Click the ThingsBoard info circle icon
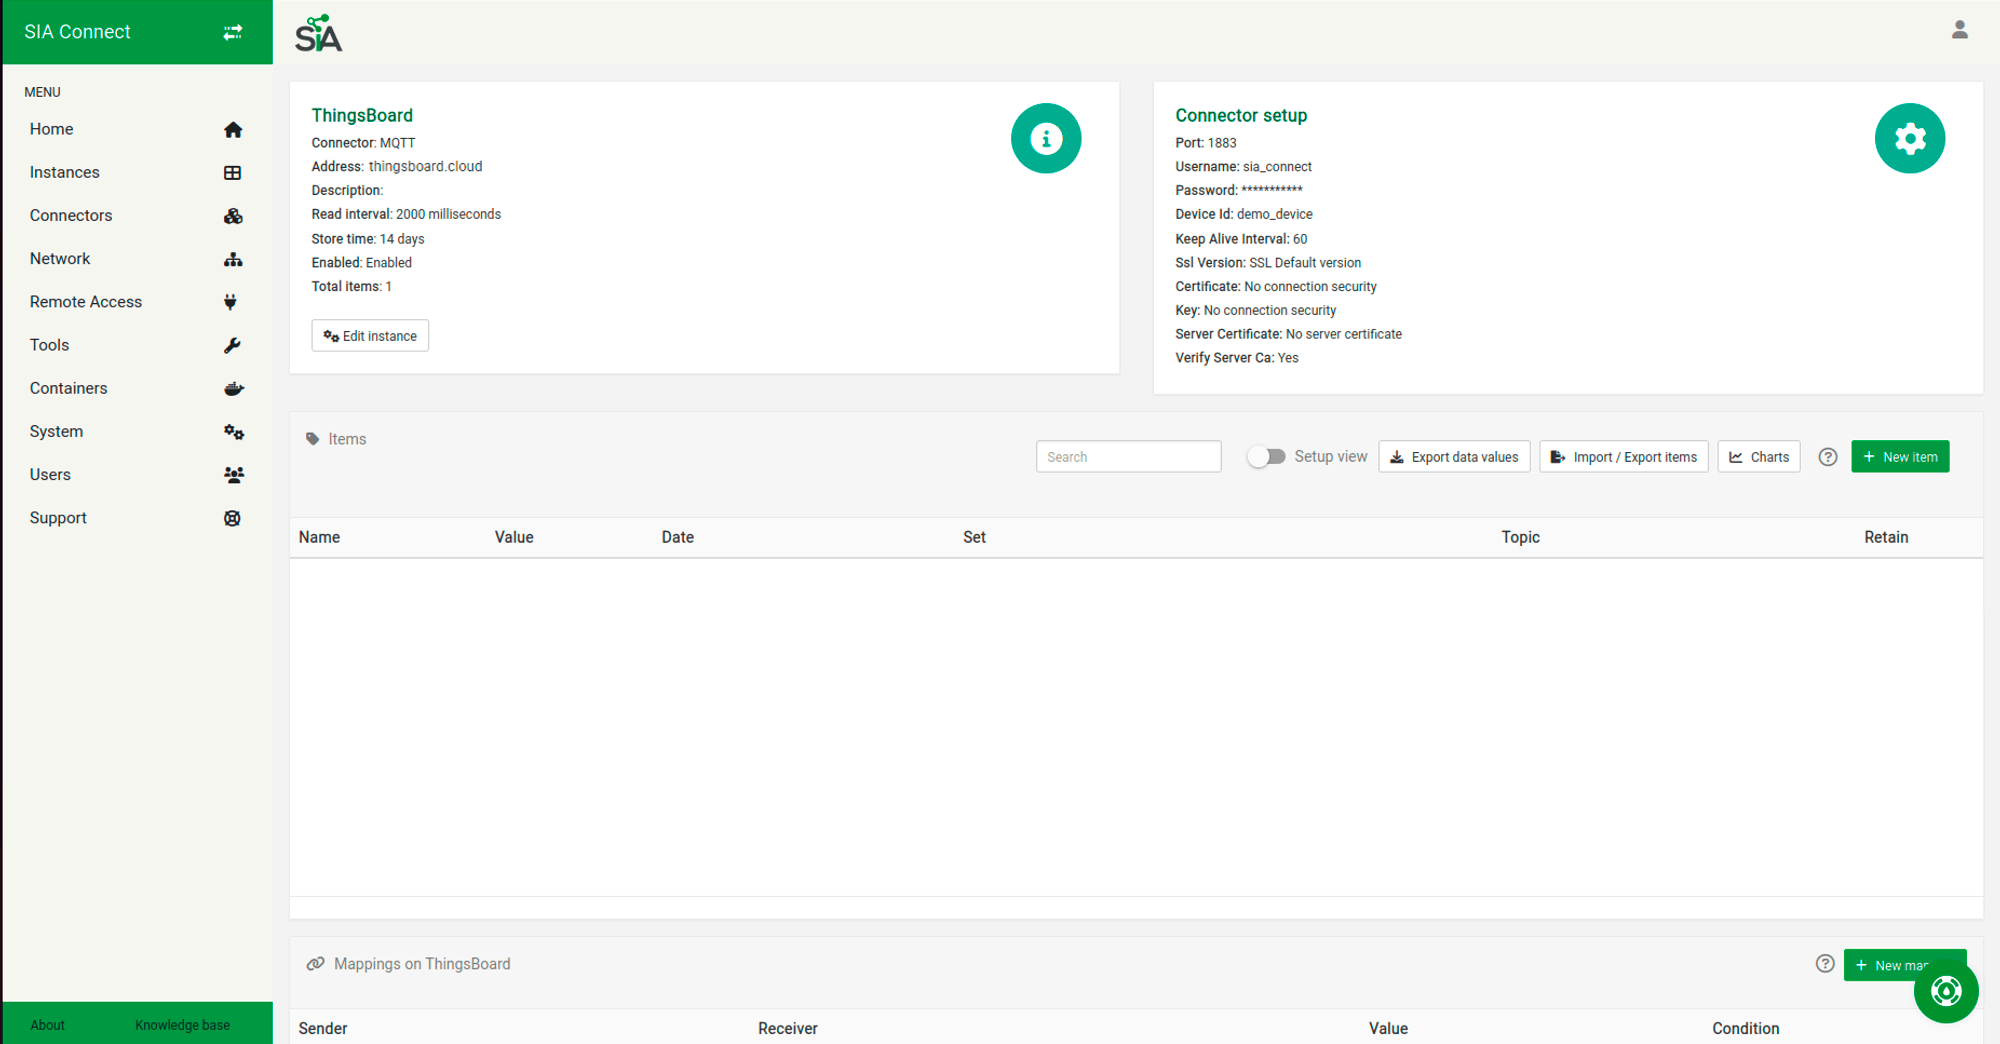2000x1044 pixels. (1045, 139)
